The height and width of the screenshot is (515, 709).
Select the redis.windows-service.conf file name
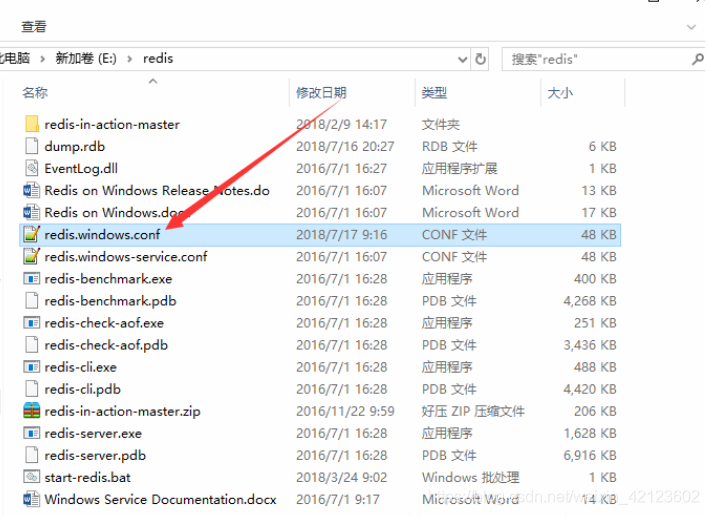pos(126,257)
